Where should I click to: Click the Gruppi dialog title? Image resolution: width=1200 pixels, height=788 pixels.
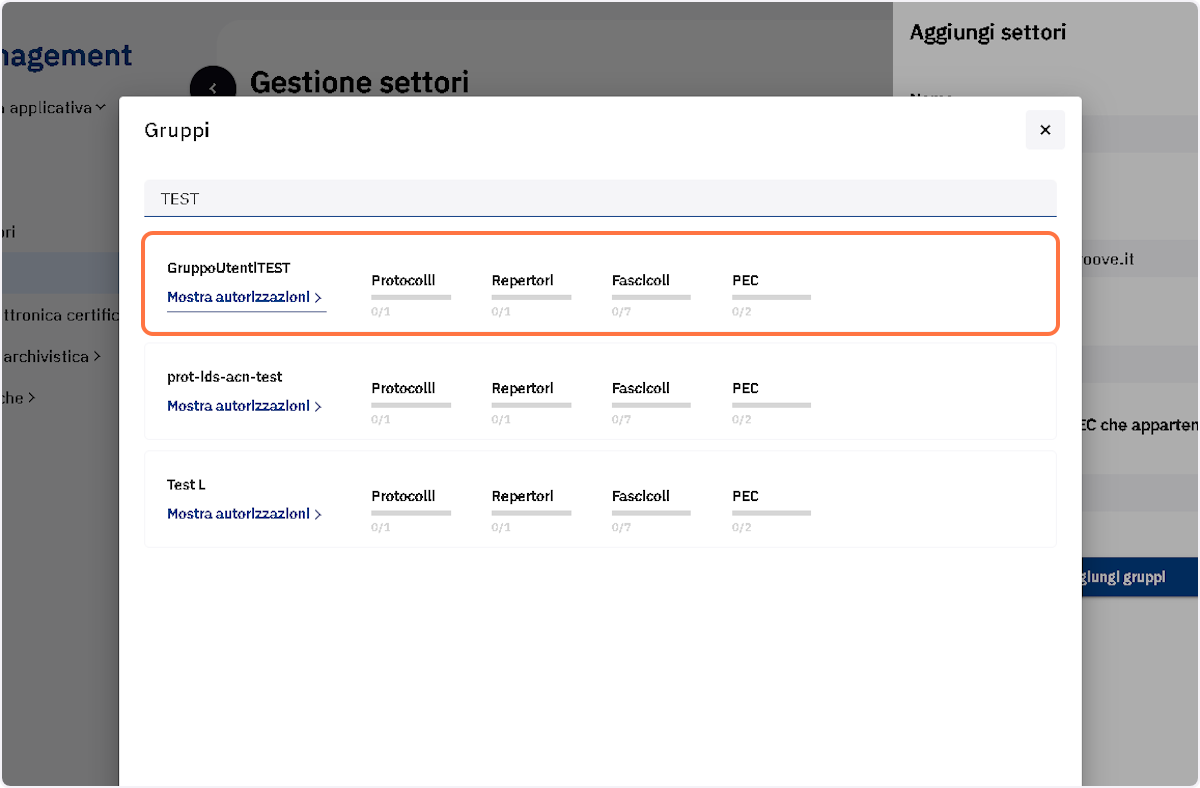click(x=177, y=130)
